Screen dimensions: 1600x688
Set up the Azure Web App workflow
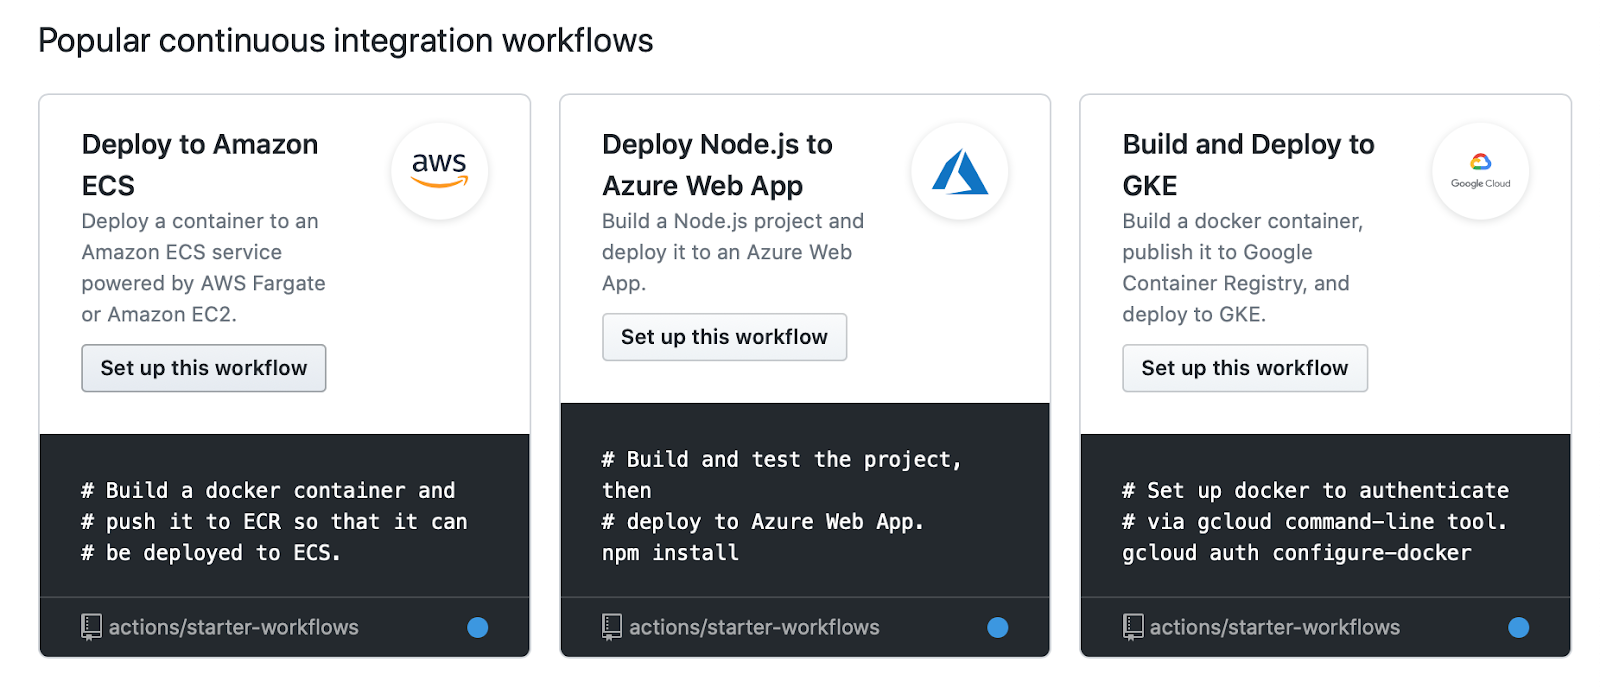pyautogui.click(x=724, y=337)
